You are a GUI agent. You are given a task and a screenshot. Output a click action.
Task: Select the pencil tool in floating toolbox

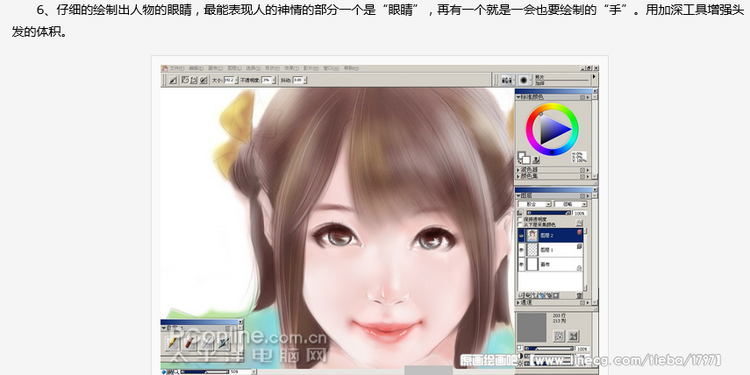point(172,342)
